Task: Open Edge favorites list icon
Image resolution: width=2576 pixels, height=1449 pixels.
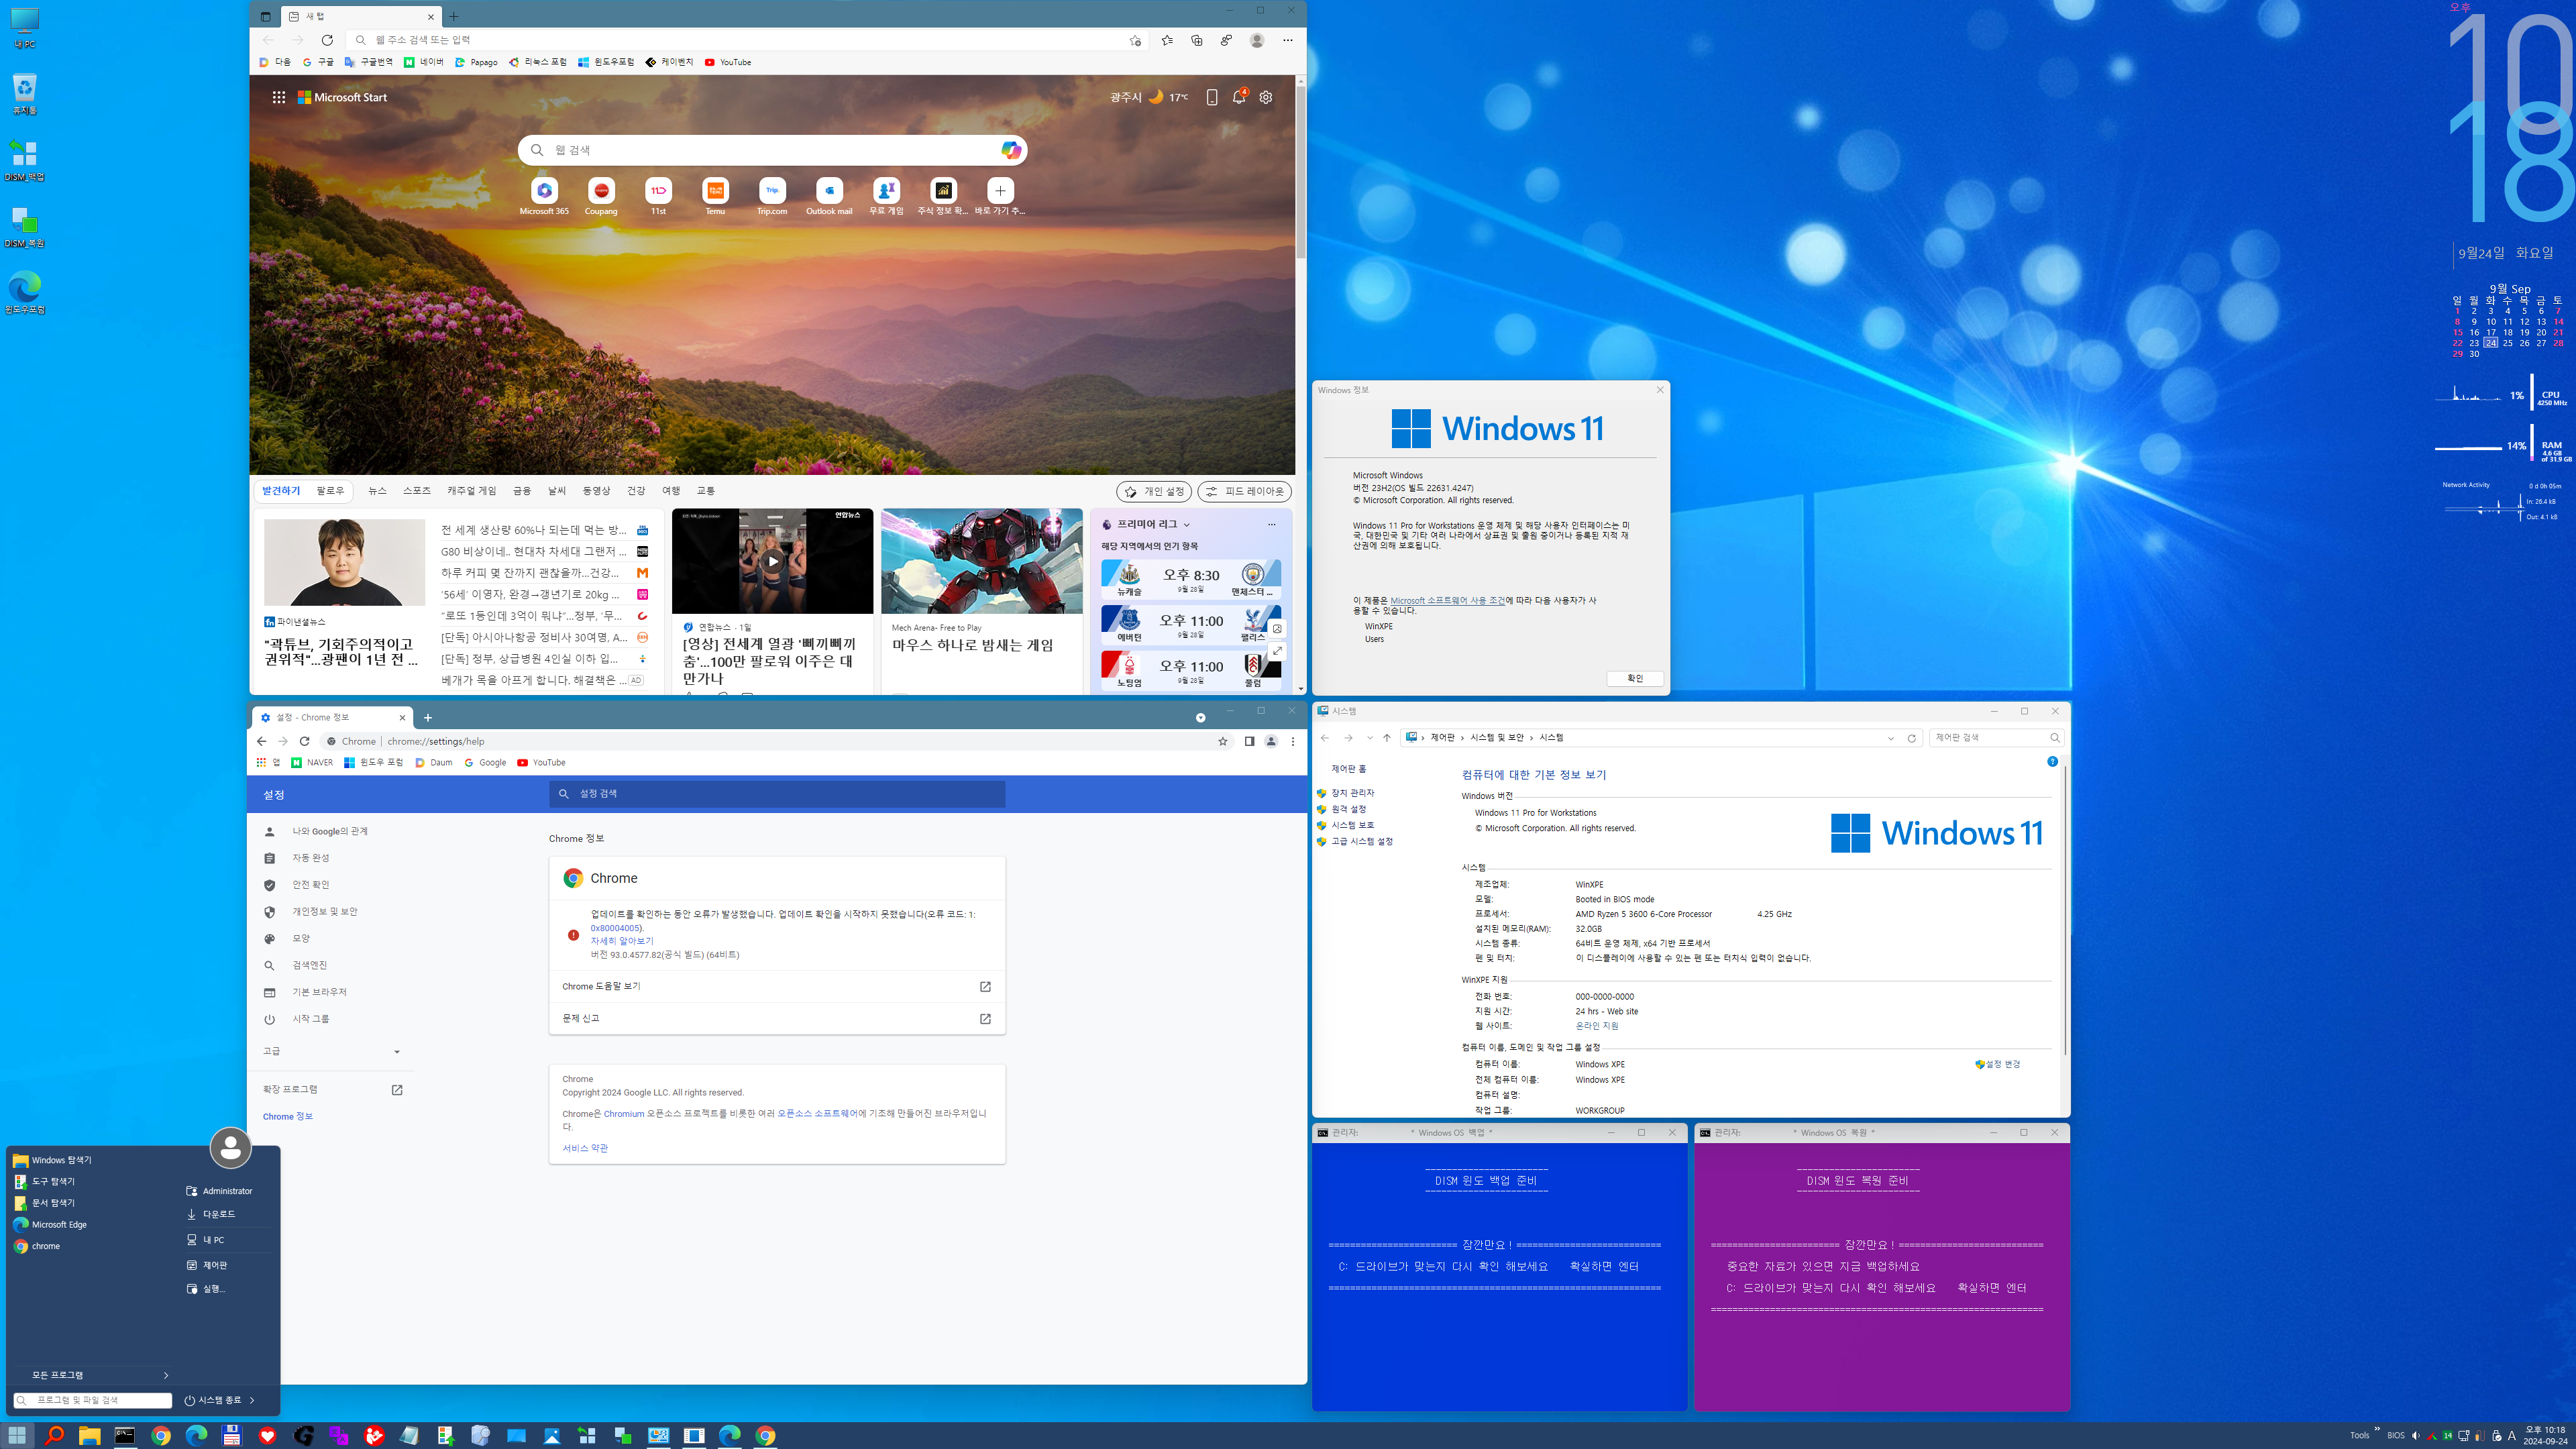Action: point(1167,40)
